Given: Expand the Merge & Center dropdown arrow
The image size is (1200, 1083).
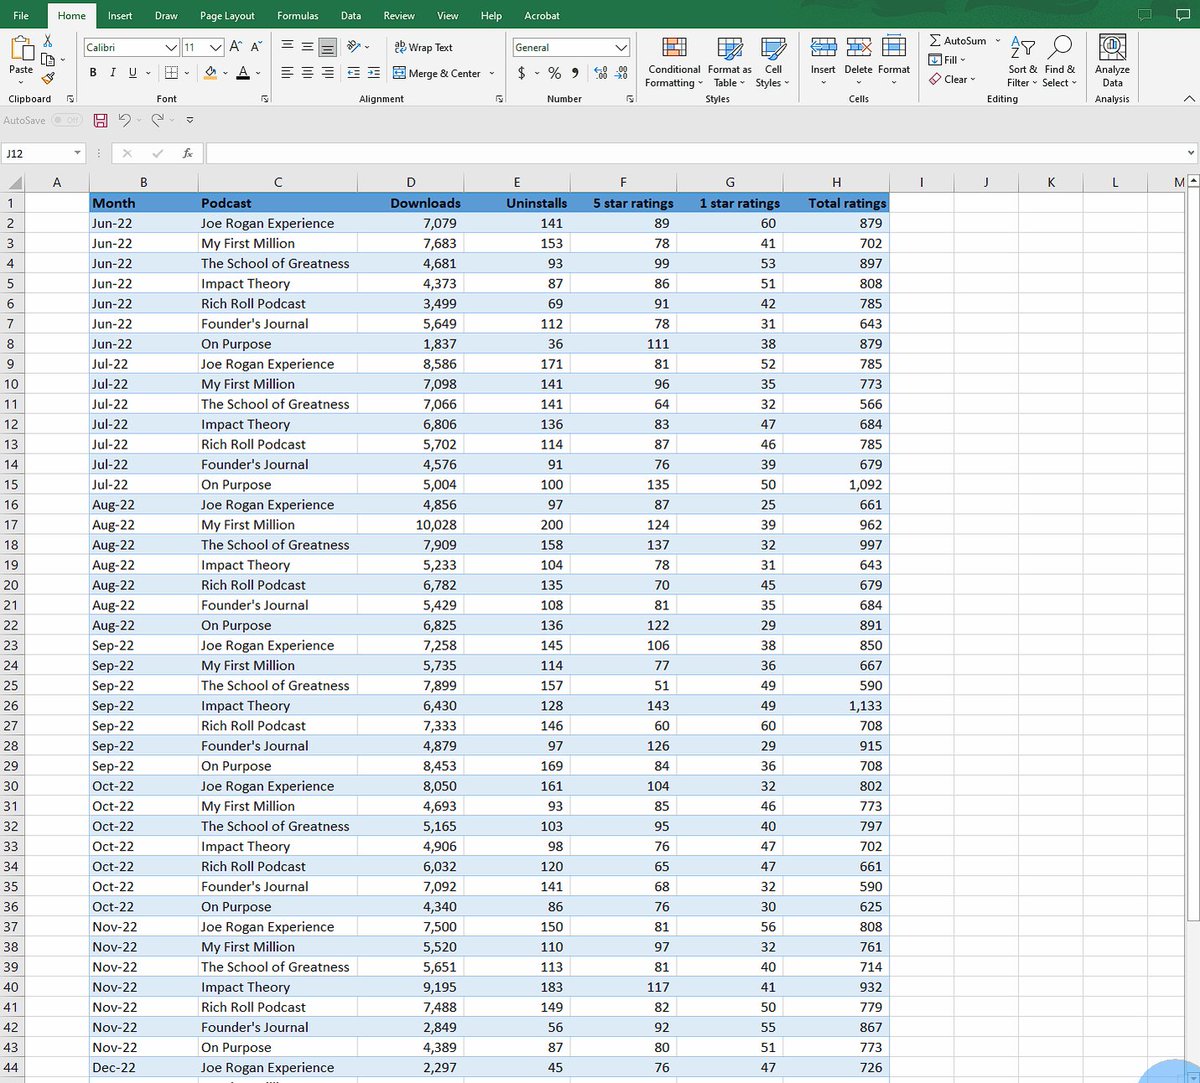Looking at the screenshot, I should tap(492, 73).
